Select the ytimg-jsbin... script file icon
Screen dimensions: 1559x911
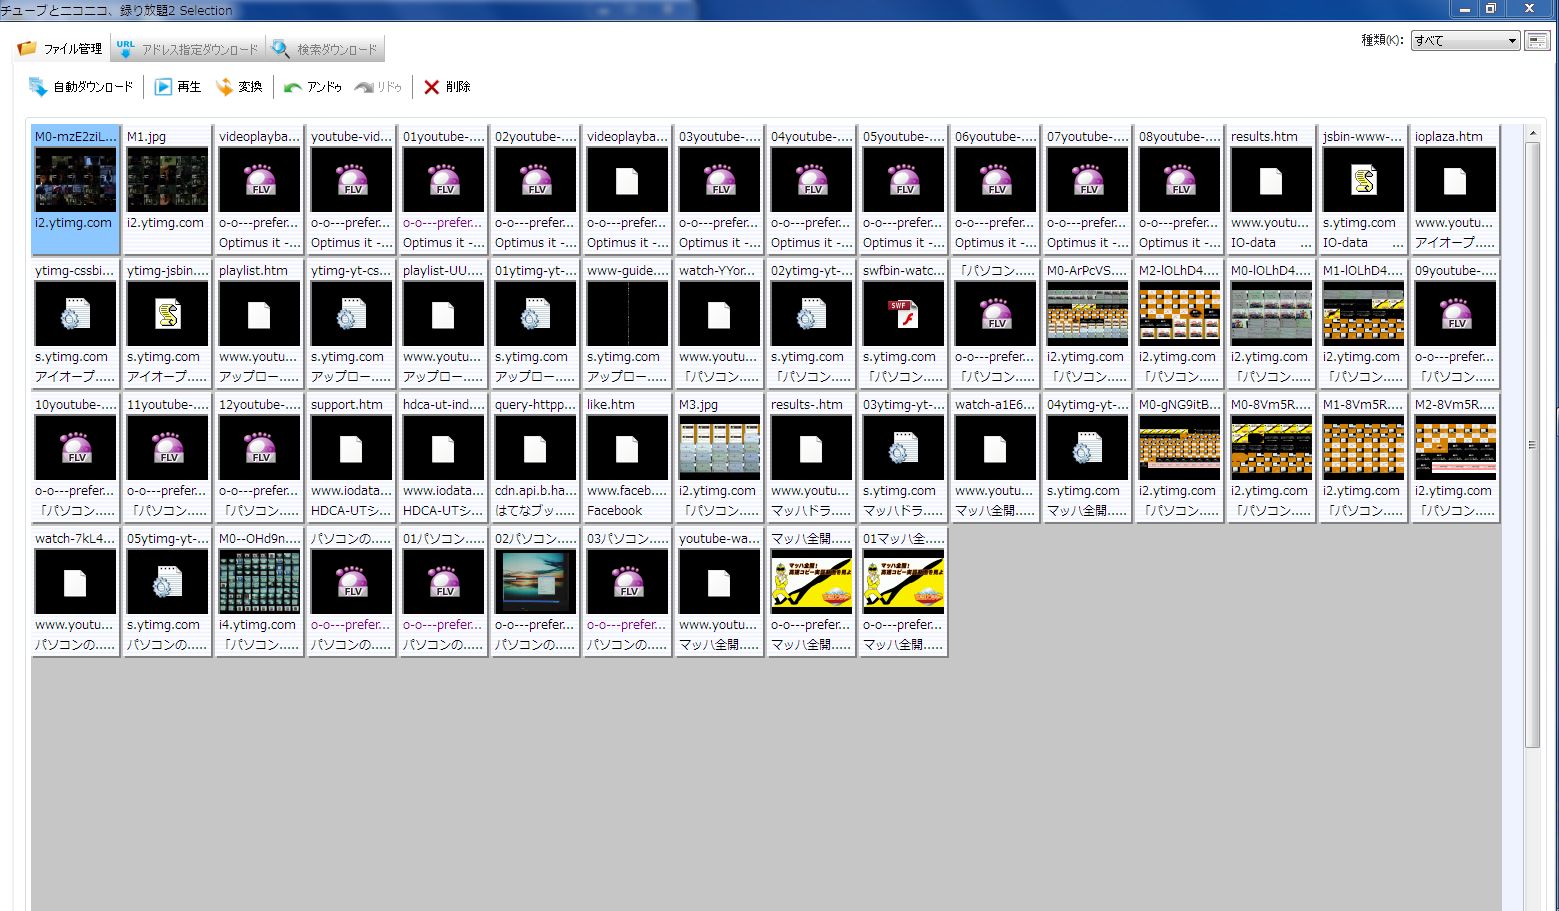click(168, 314)
